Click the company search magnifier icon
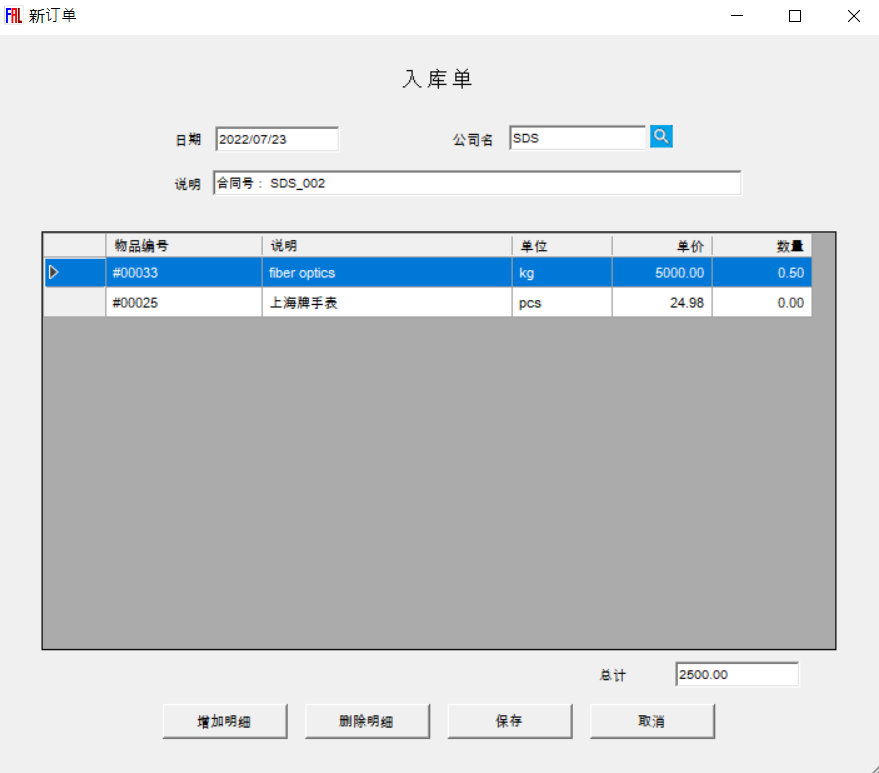Image resolution: width=879 pixels, height=773 pixels. pyautogui.click(x=661, y=137)
